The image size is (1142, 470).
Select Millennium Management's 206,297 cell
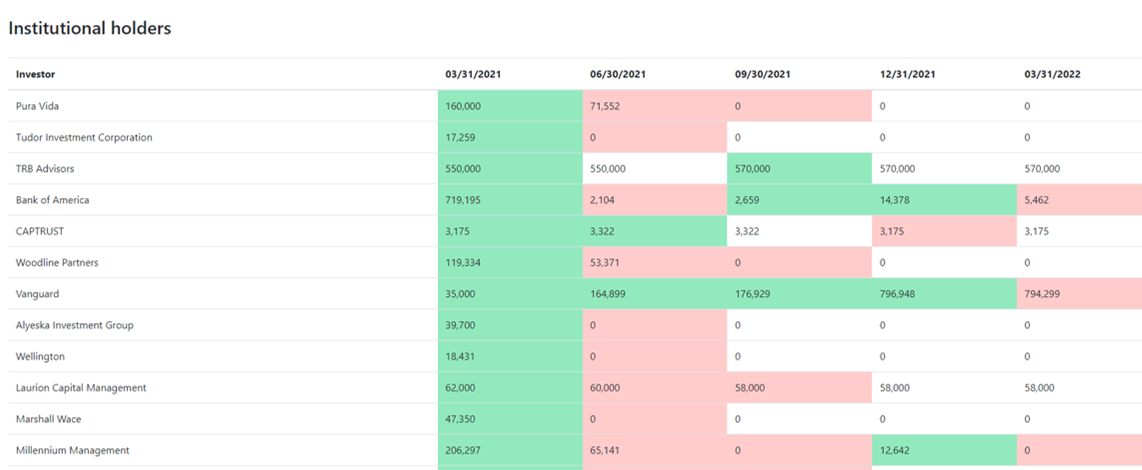(x=511, y=450)
